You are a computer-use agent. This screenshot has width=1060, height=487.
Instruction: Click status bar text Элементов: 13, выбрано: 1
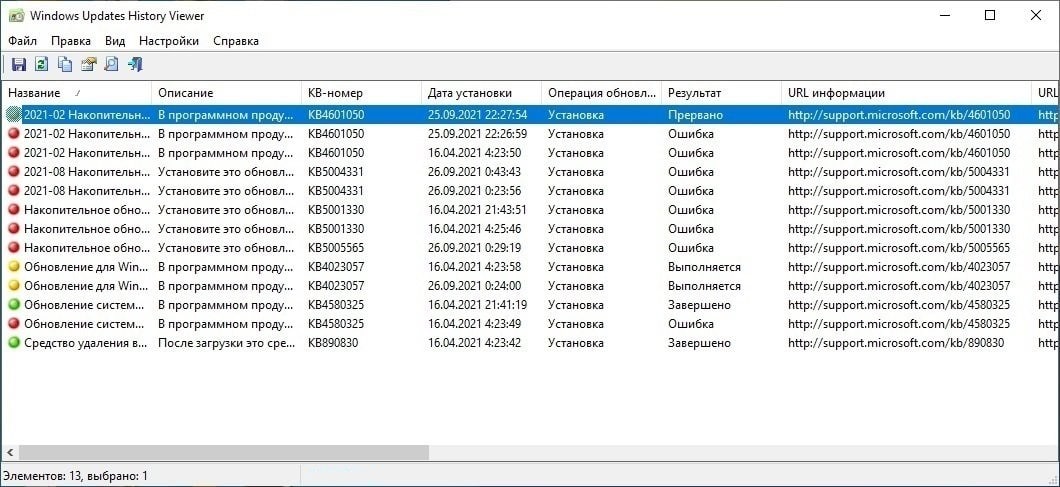click(x=77, y=476)
